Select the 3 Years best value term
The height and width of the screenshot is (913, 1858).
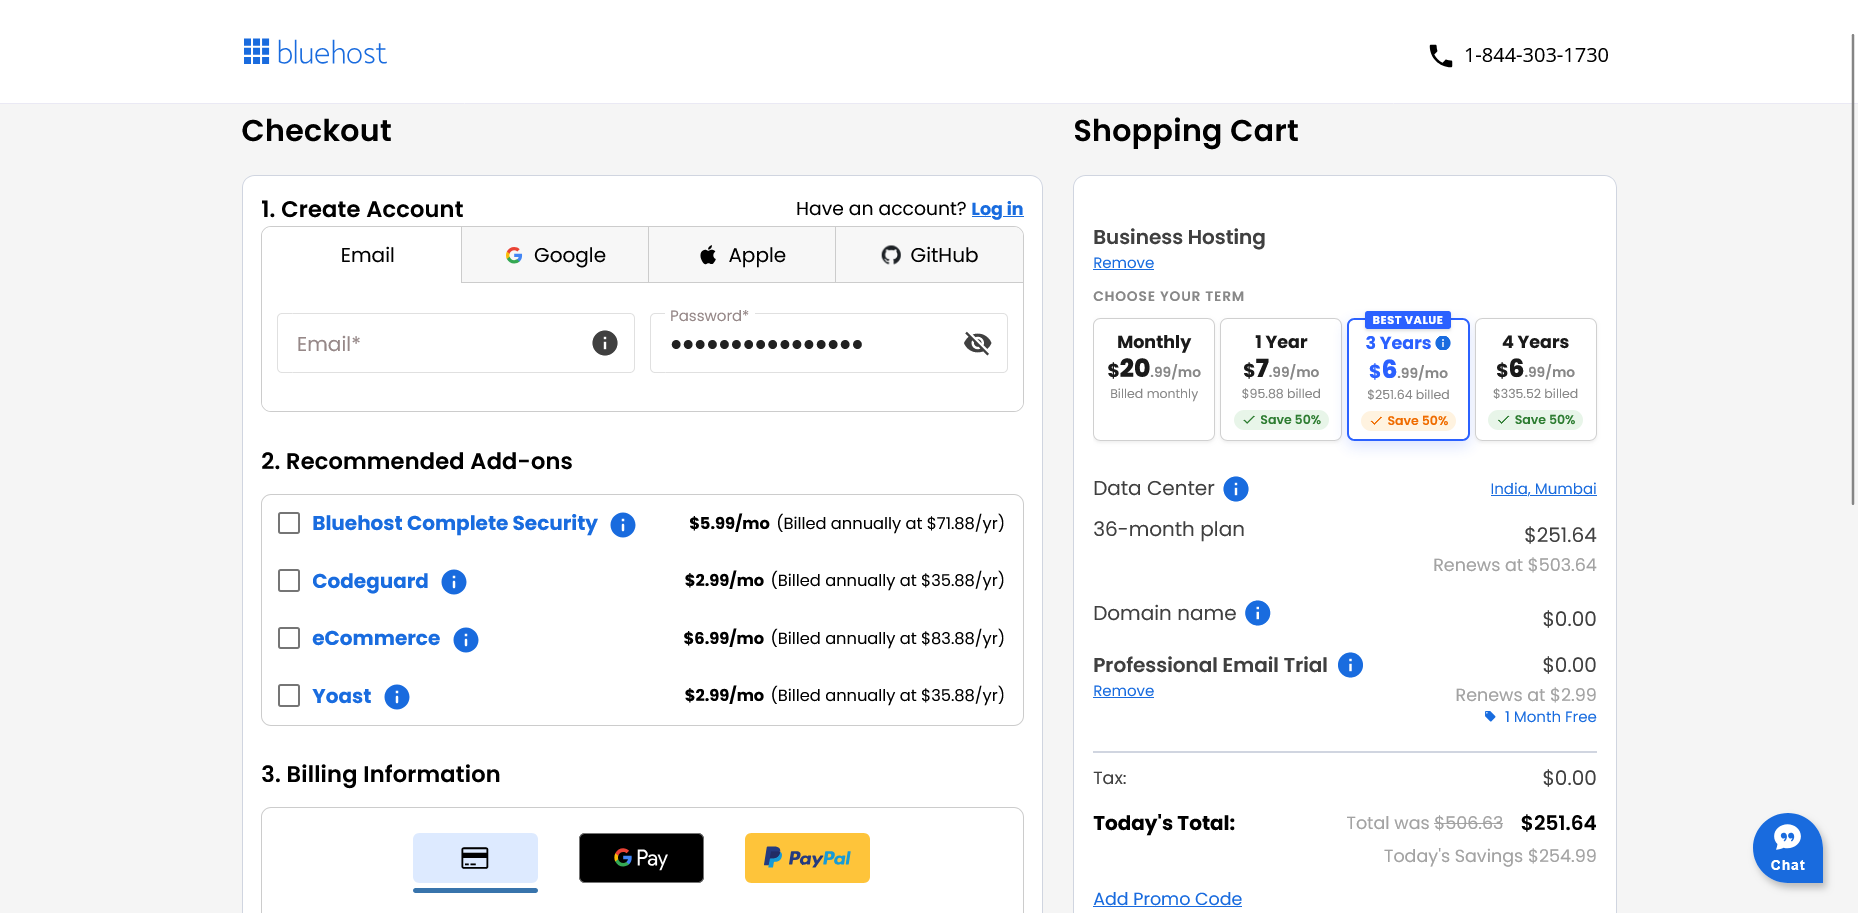coord(1408,379)
